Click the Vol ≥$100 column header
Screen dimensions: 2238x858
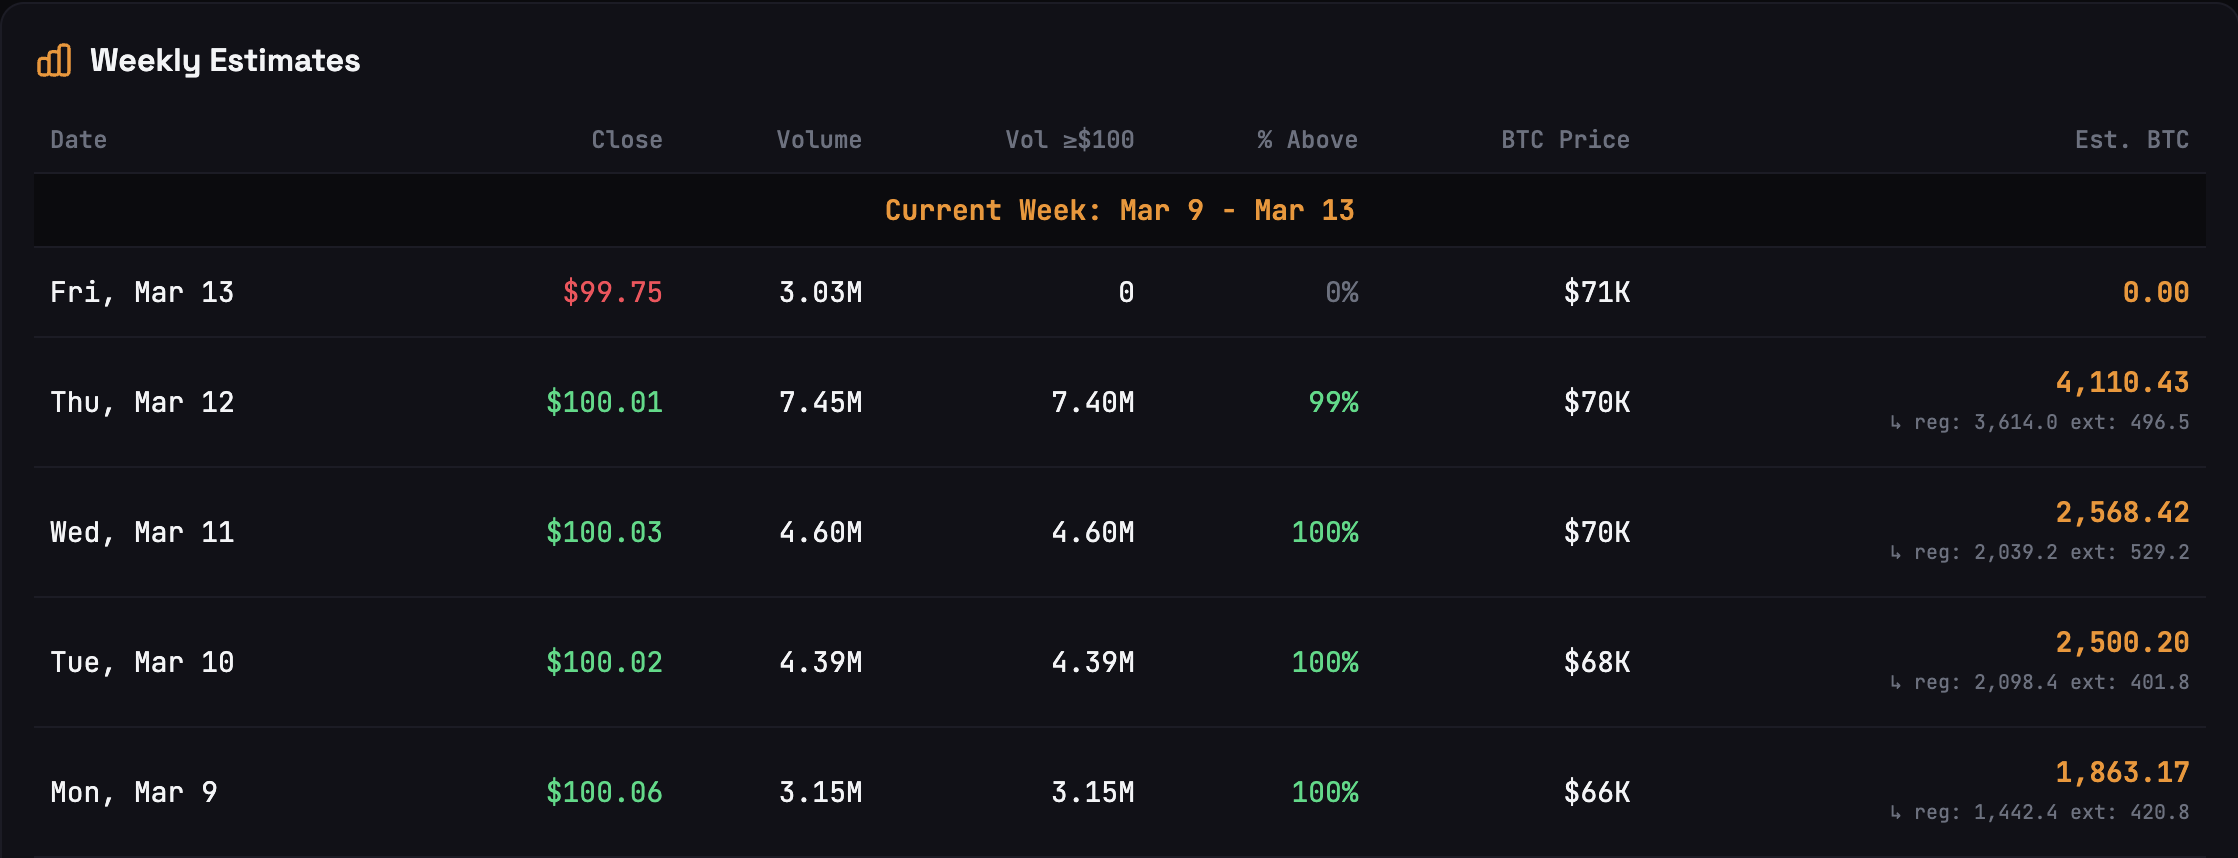(1069, 140)
